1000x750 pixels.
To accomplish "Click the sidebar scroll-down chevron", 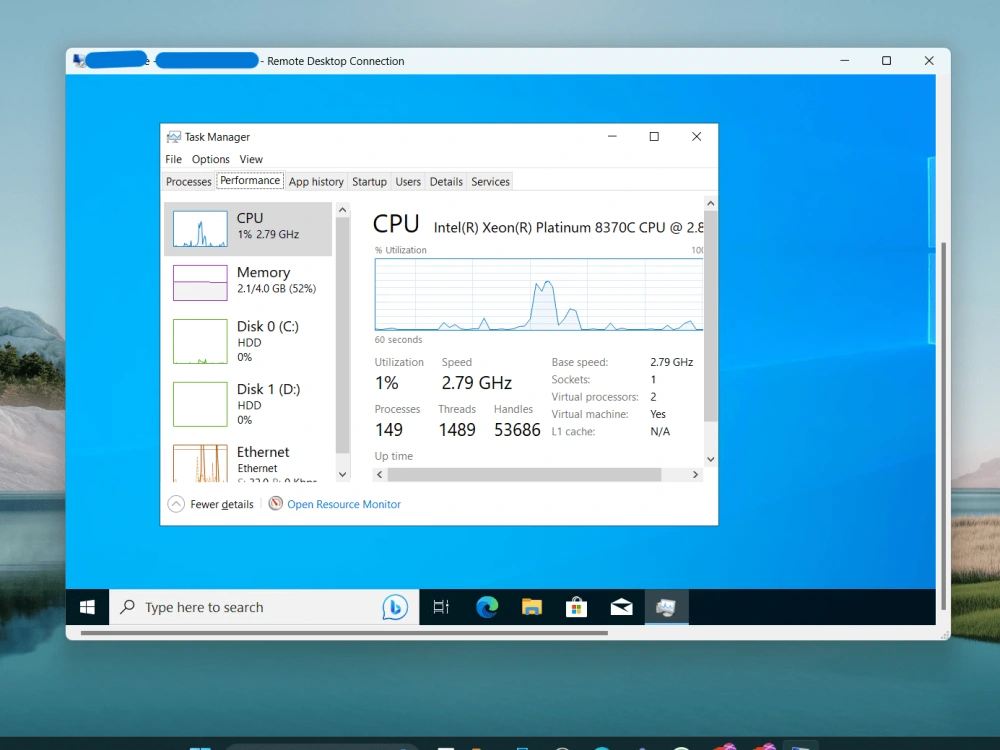I will [x=342, y=474].
